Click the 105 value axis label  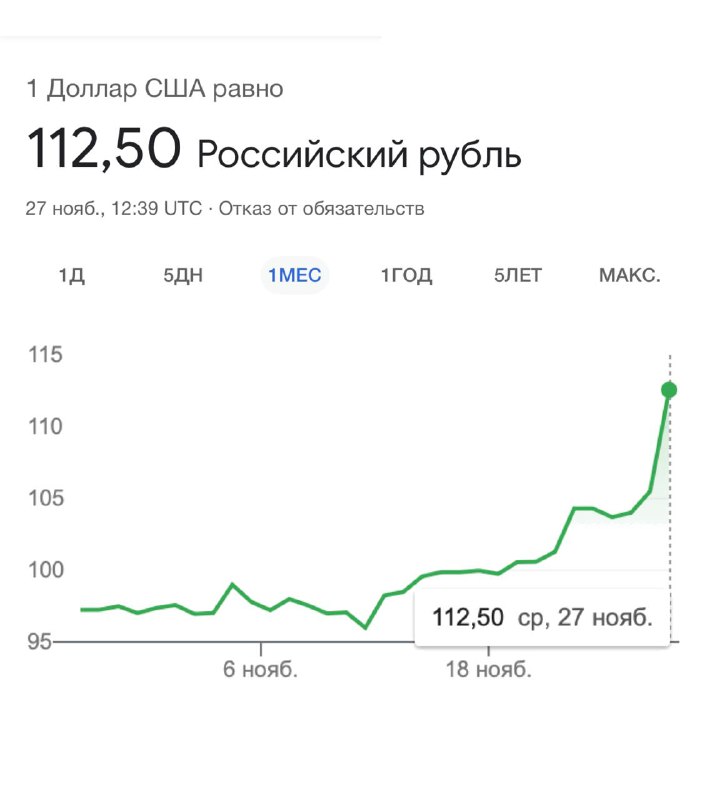tap(45, 498)
